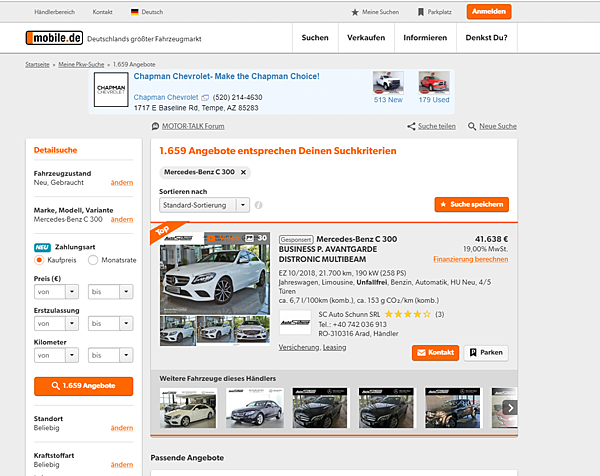Click the bookmark icon beside Parkplatz
Screen dimensions: 600x476
pos(421,12)
